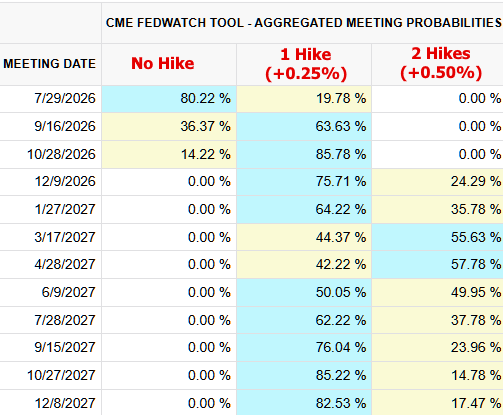Select the 12/9/2026 meeting date cell

point(50,182)
